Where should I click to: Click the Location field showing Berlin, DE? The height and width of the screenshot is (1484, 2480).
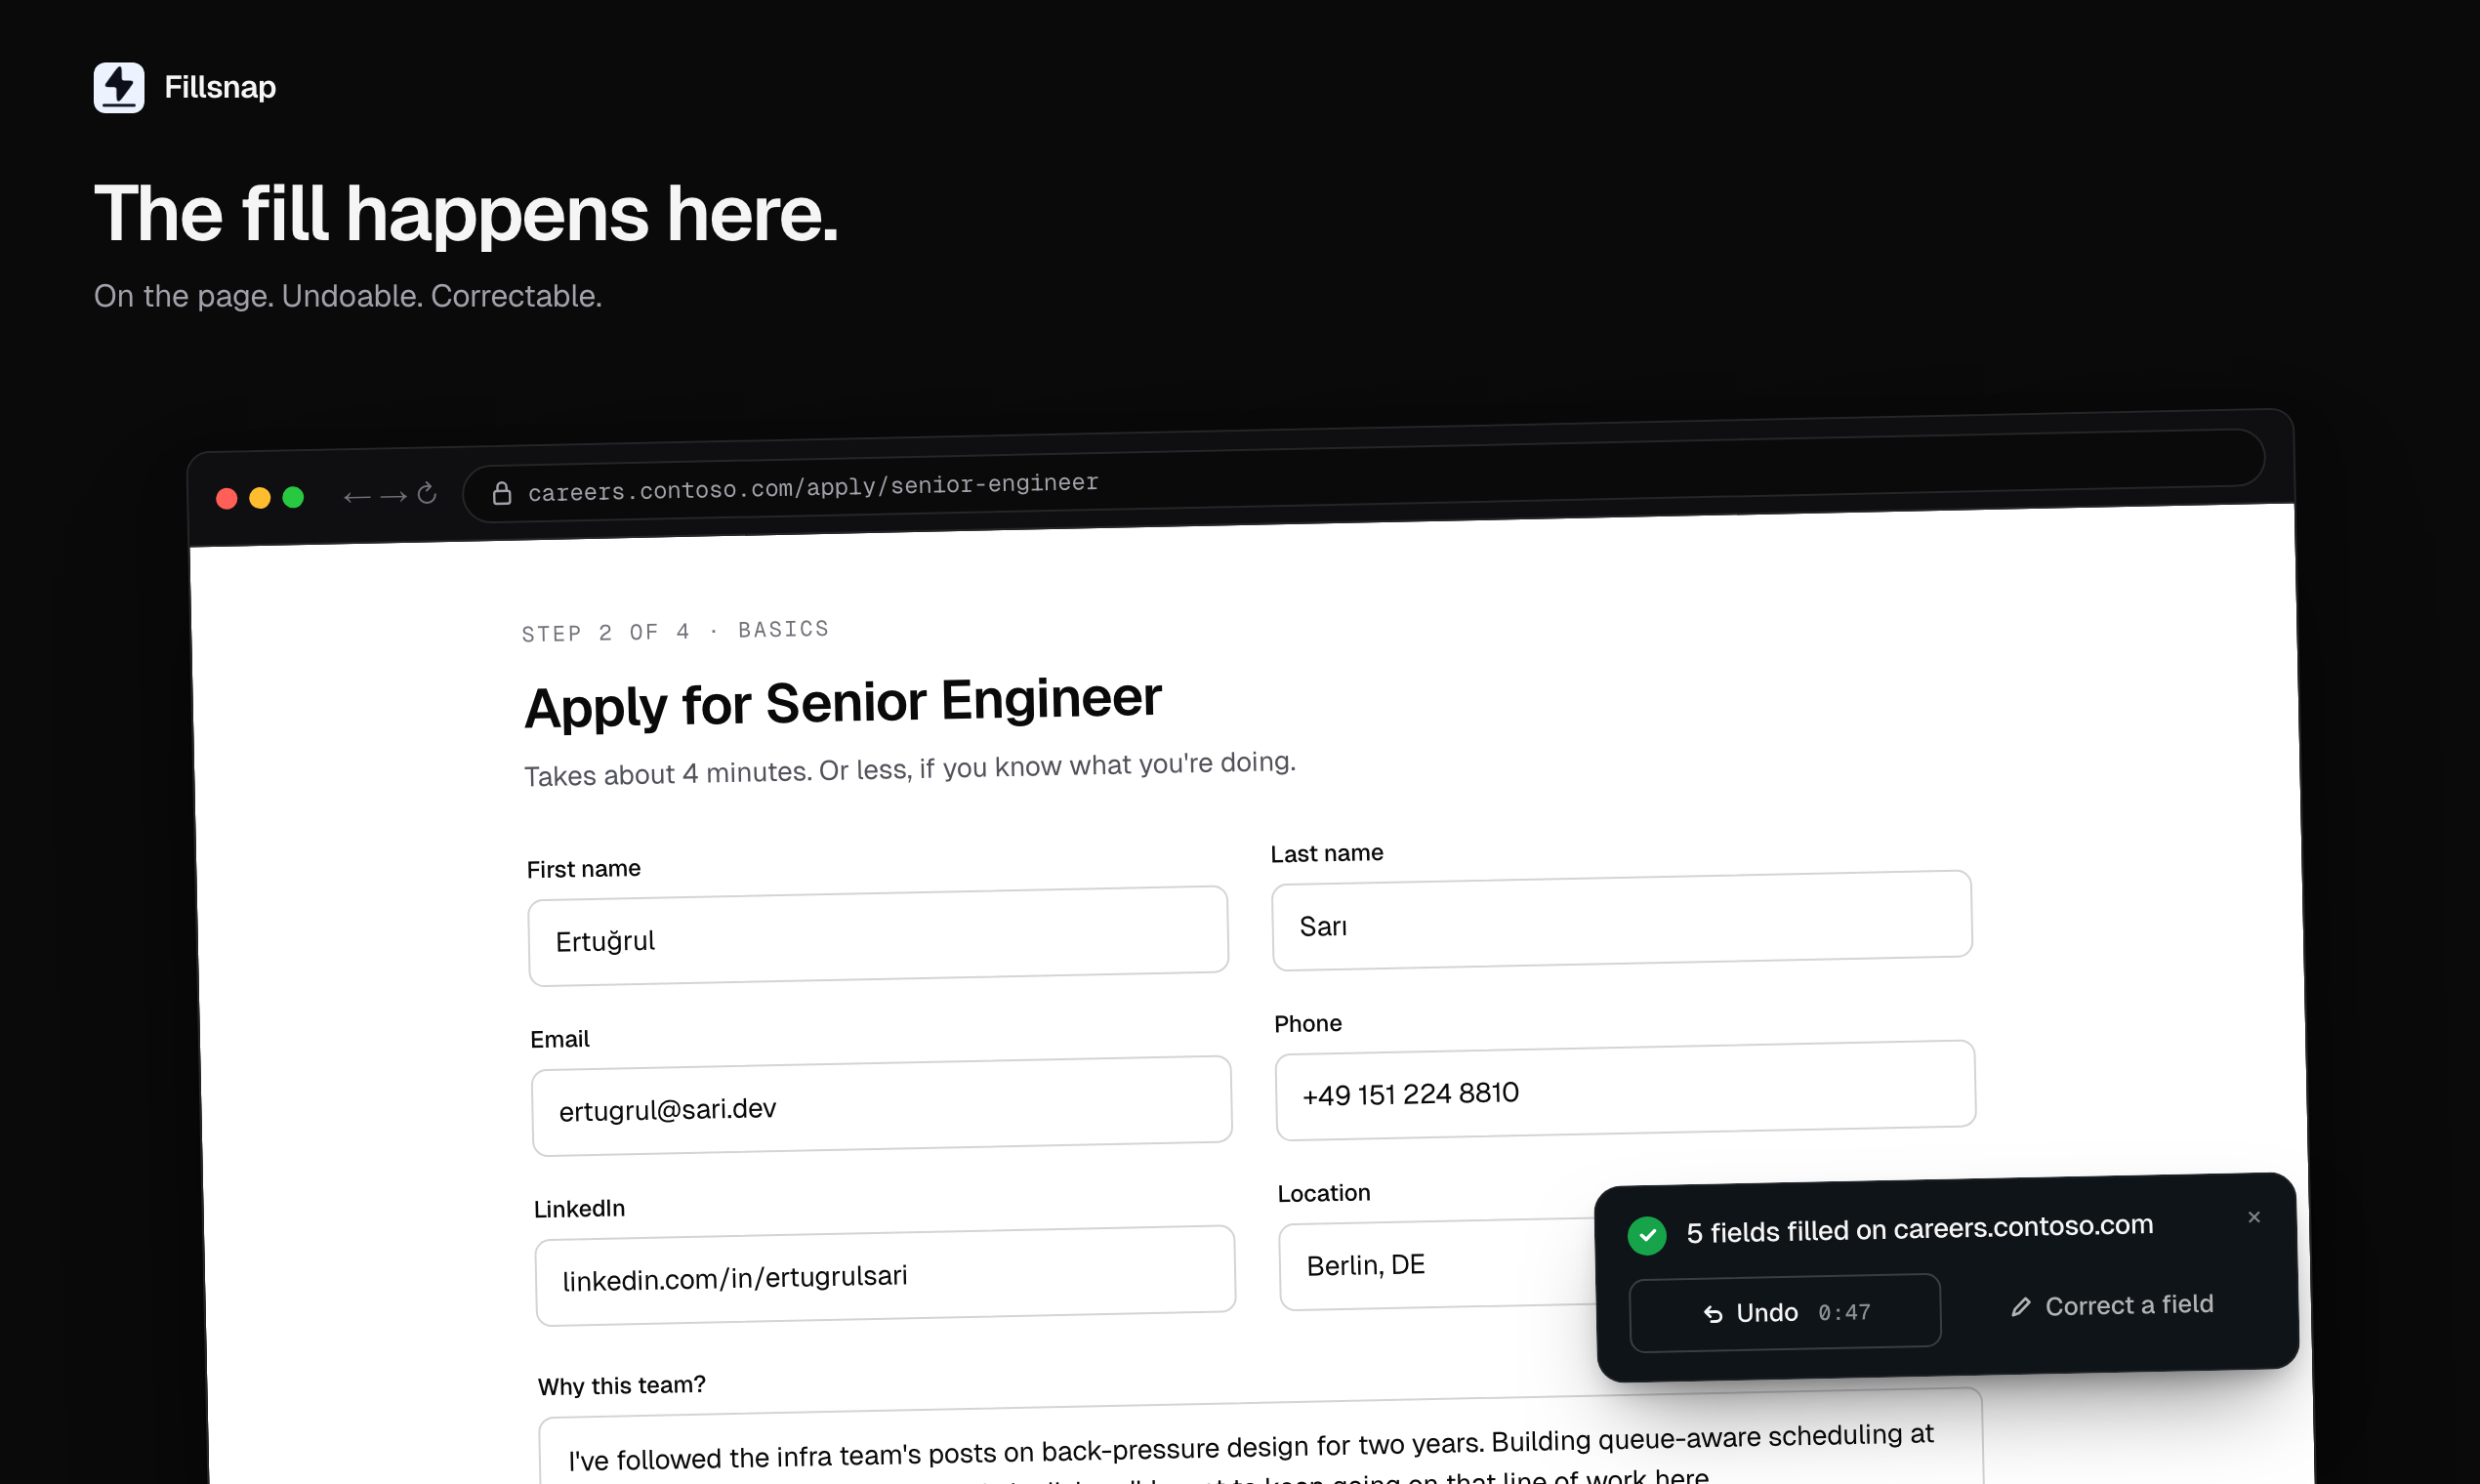[x=1437, y=1264]
